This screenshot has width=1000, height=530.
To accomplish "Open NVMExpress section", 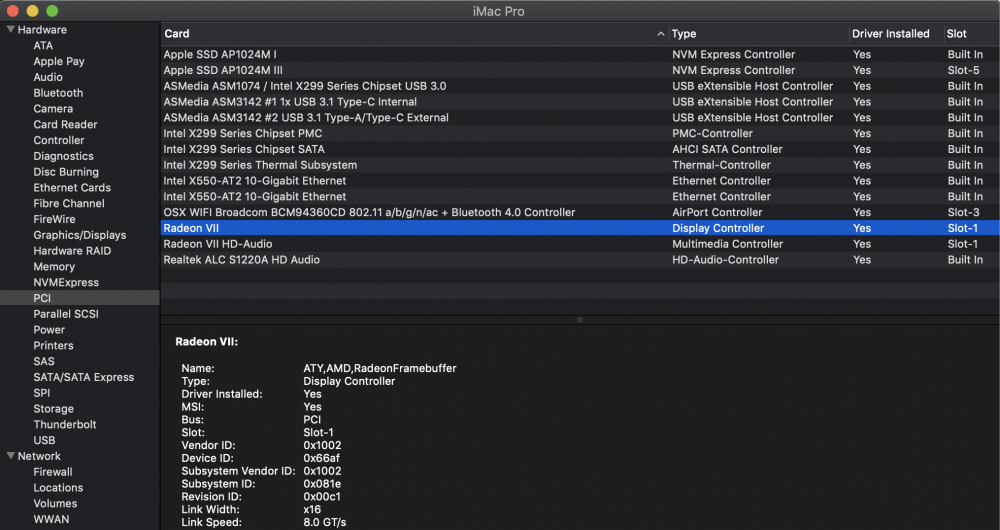I will click(x=66, y=283).
